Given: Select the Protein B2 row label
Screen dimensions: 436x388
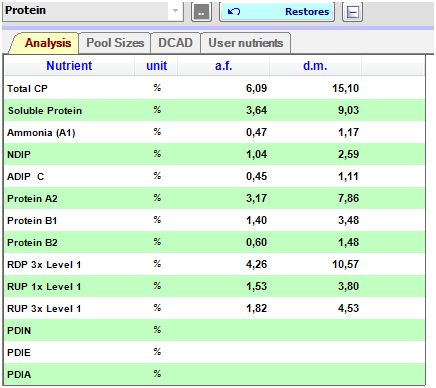Looking at the screenshot, I should (32, 243).
